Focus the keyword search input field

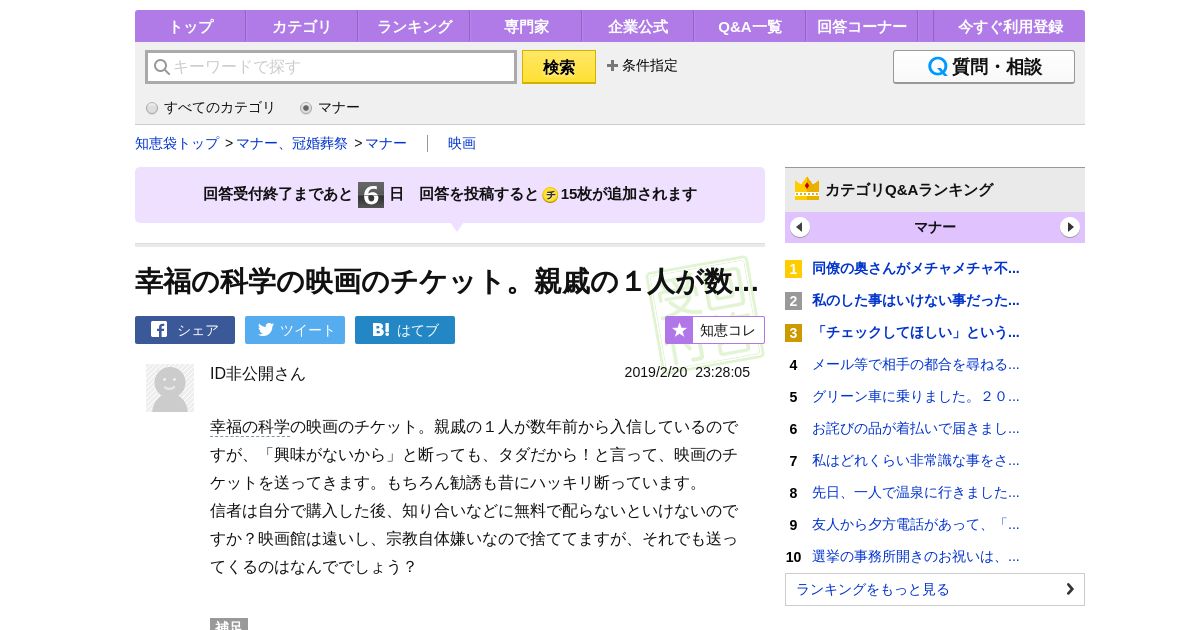pyautogui.click(x=331, y=67)
